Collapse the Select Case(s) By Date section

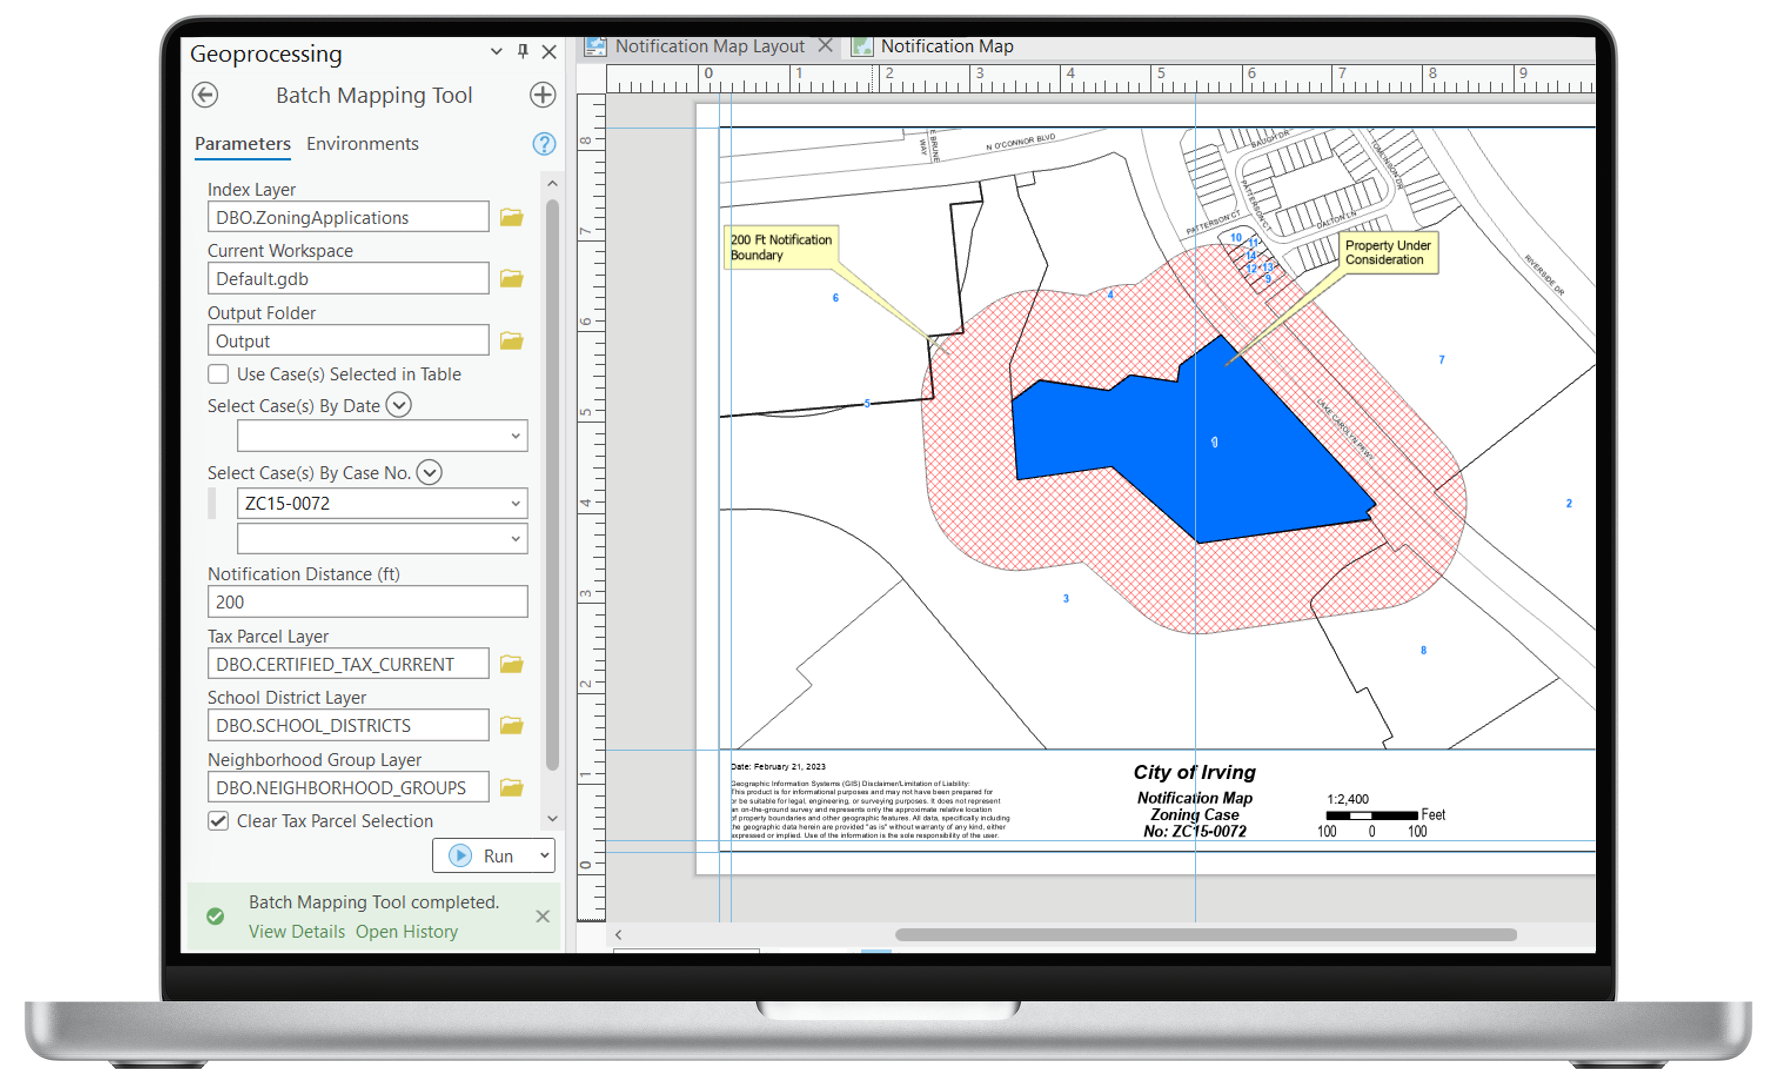pos(398,405)
